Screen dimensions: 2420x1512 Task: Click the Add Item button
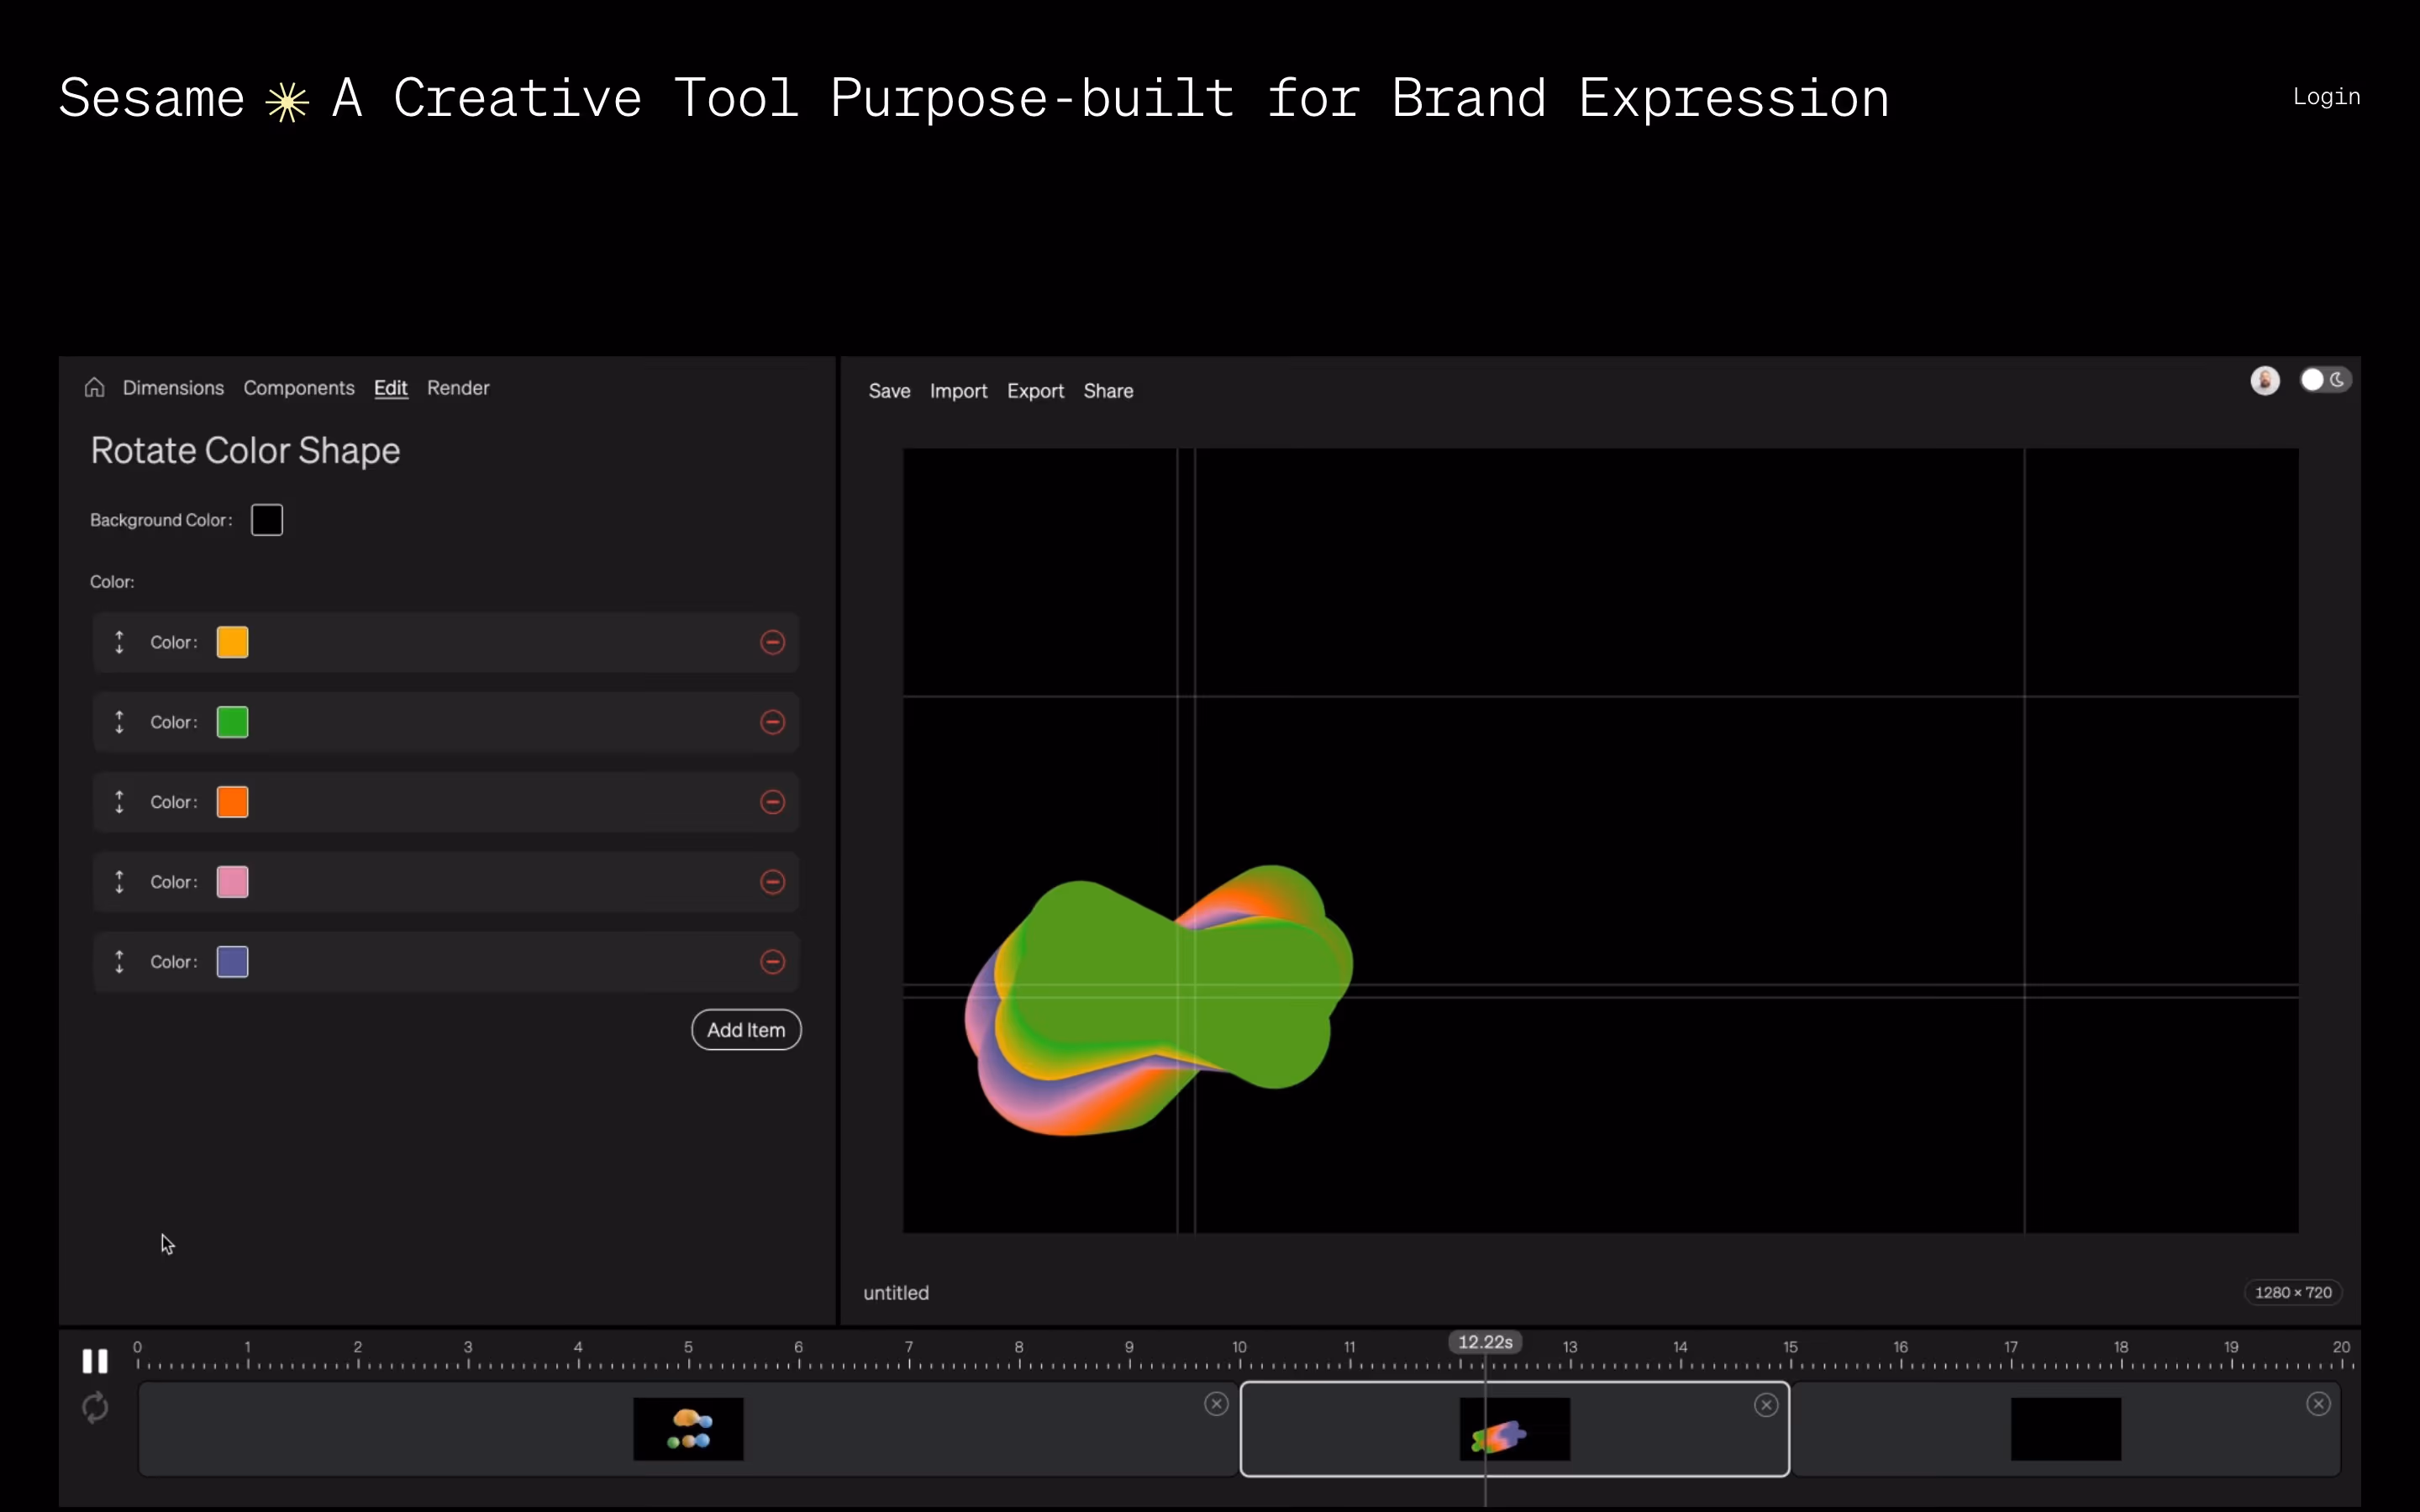coord(747,1030)
